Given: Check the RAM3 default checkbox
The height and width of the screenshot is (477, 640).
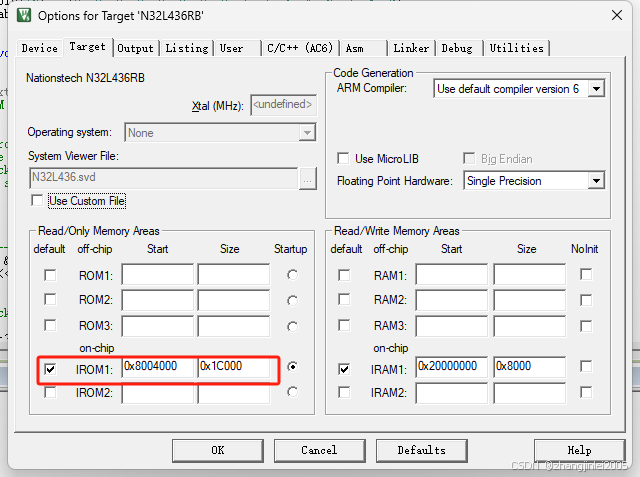Looking at the screenshot, I should coord(344,325).
